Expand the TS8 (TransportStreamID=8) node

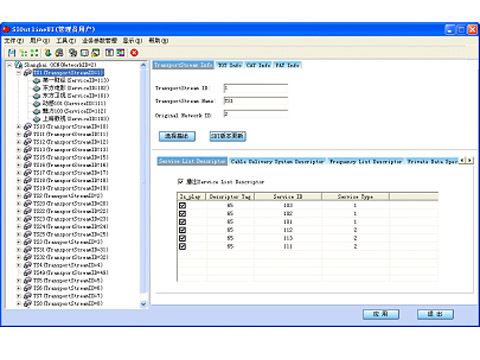coord(19,304)
